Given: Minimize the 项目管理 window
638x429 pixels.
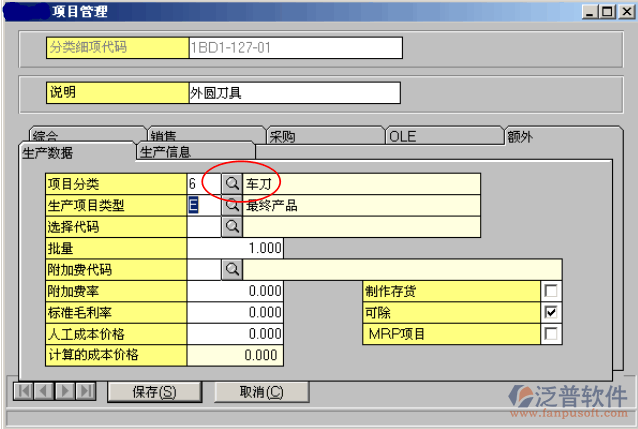Looking at the screenshot, I should tap(590, 11).
